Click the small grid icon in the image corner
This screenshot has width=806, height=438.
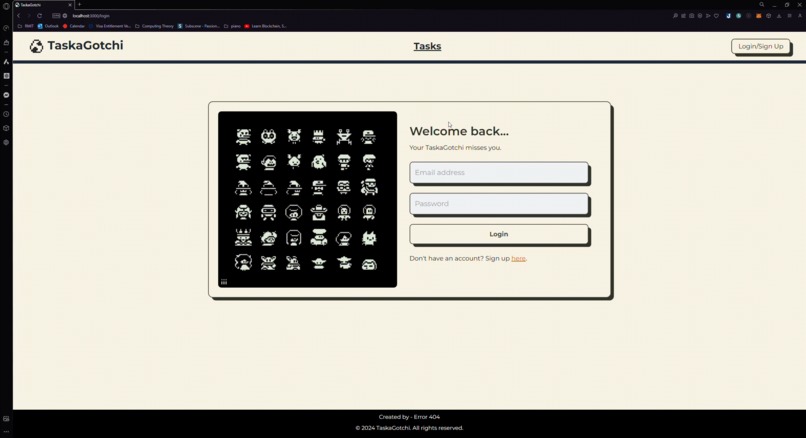click(x=224, y=282)
